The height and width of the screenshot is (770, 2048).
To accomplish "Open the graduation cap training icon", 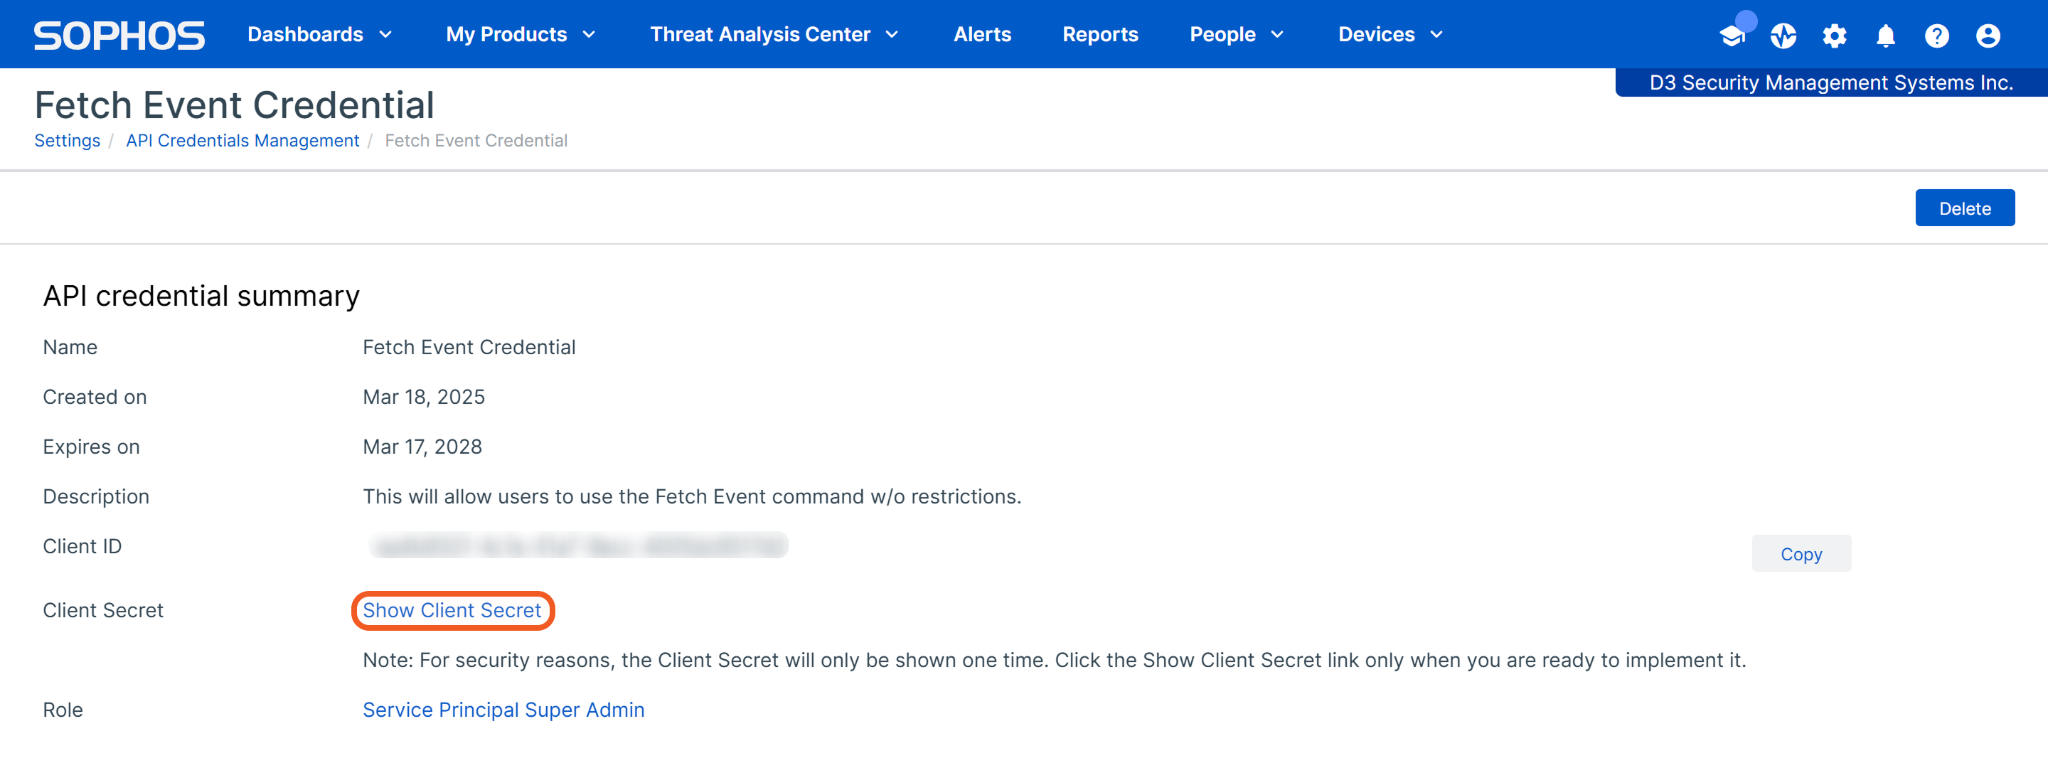I will [1732, 36].
